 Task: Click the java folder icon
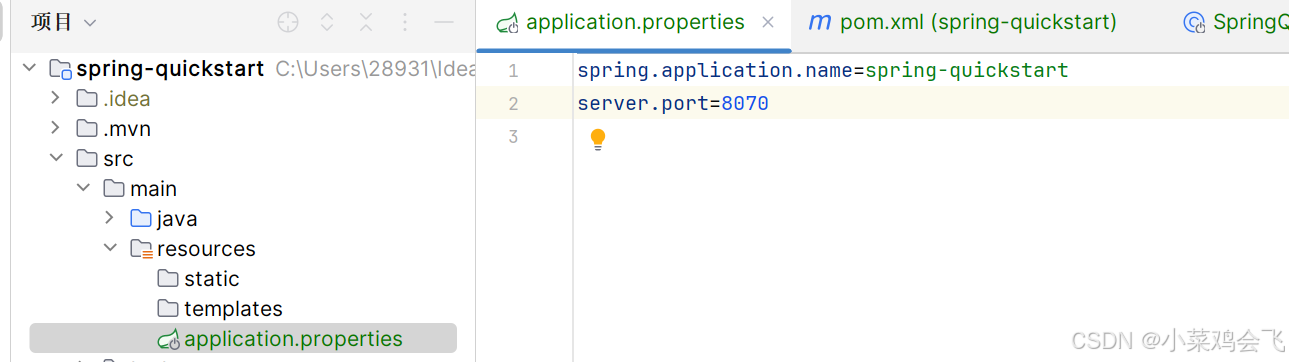140,219
